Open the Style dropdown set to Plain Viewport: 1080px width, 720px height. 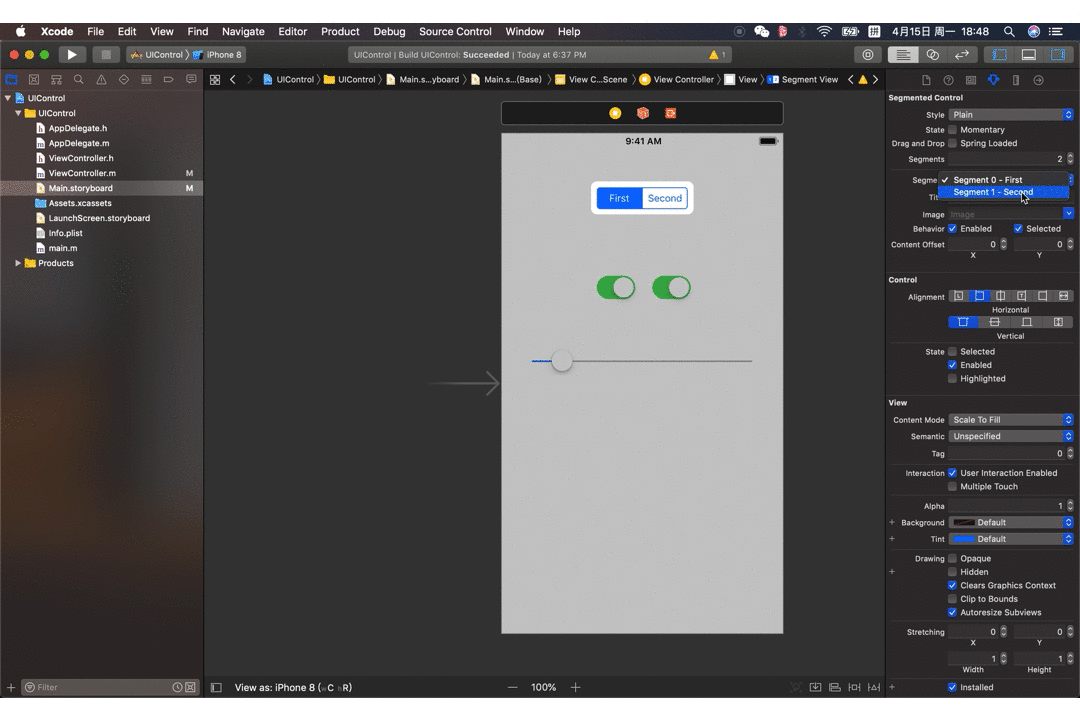1010,114
